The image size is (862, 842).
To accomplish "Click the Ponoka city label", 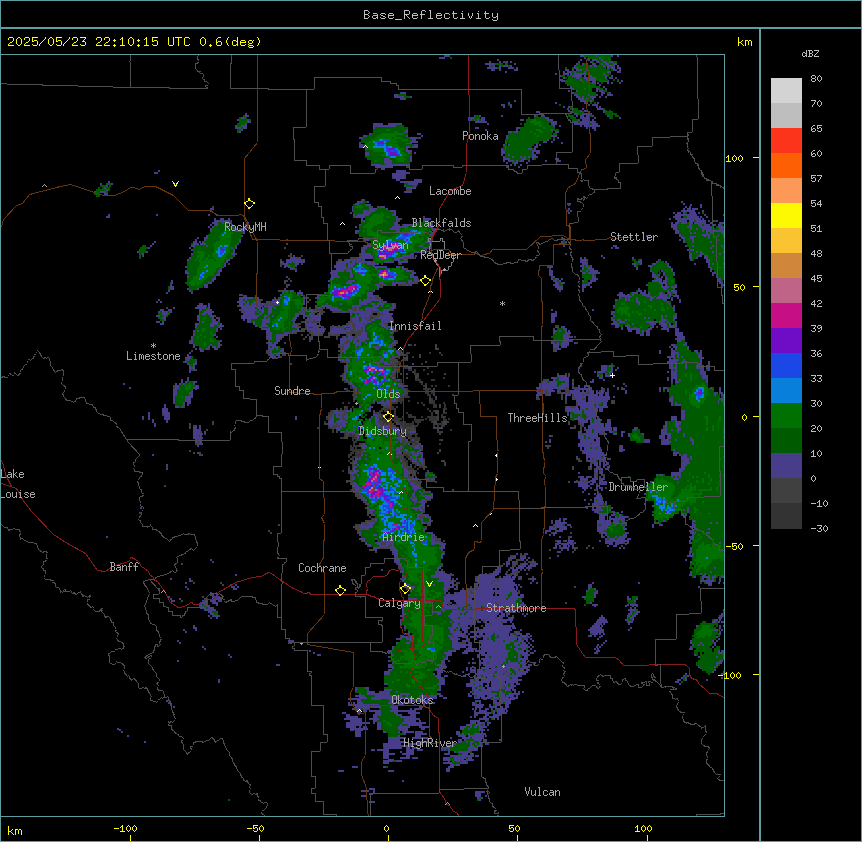I will [x=480, y=136].
